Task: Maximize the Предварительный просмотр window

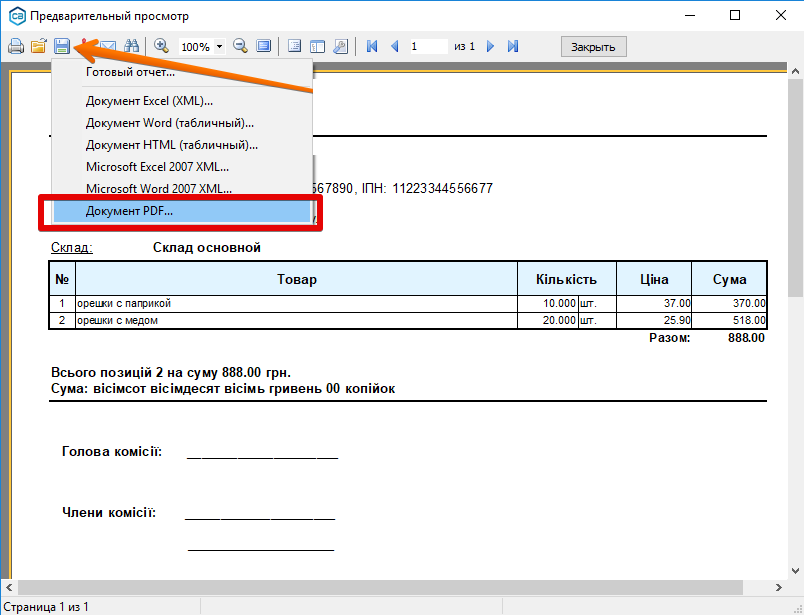Action: click(735, 15)
